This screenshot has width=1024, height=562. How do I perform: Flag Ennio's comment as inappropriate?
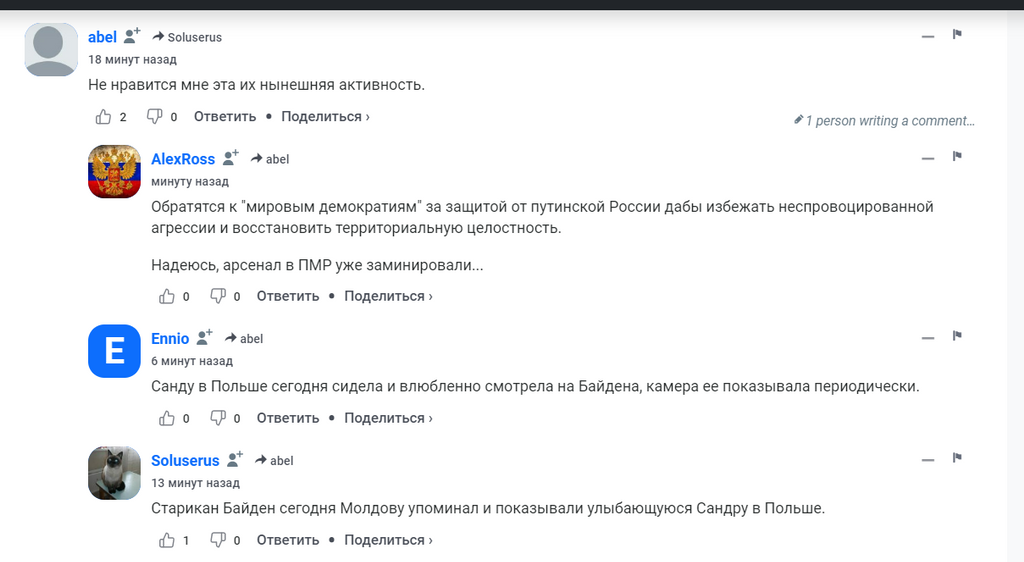pyautogui.click(x=957, y=337)
